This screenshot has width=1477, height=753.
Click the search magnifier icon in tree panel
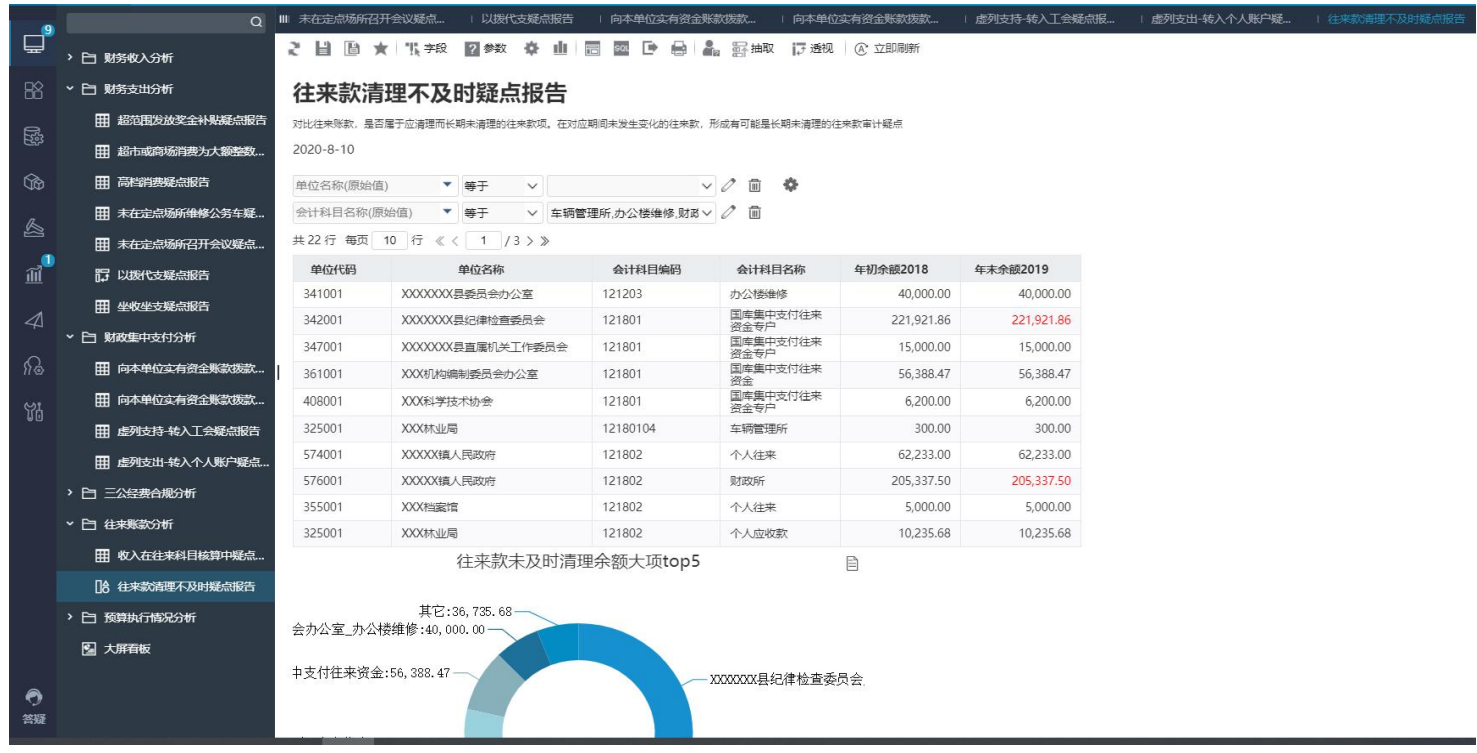(256, 21)
